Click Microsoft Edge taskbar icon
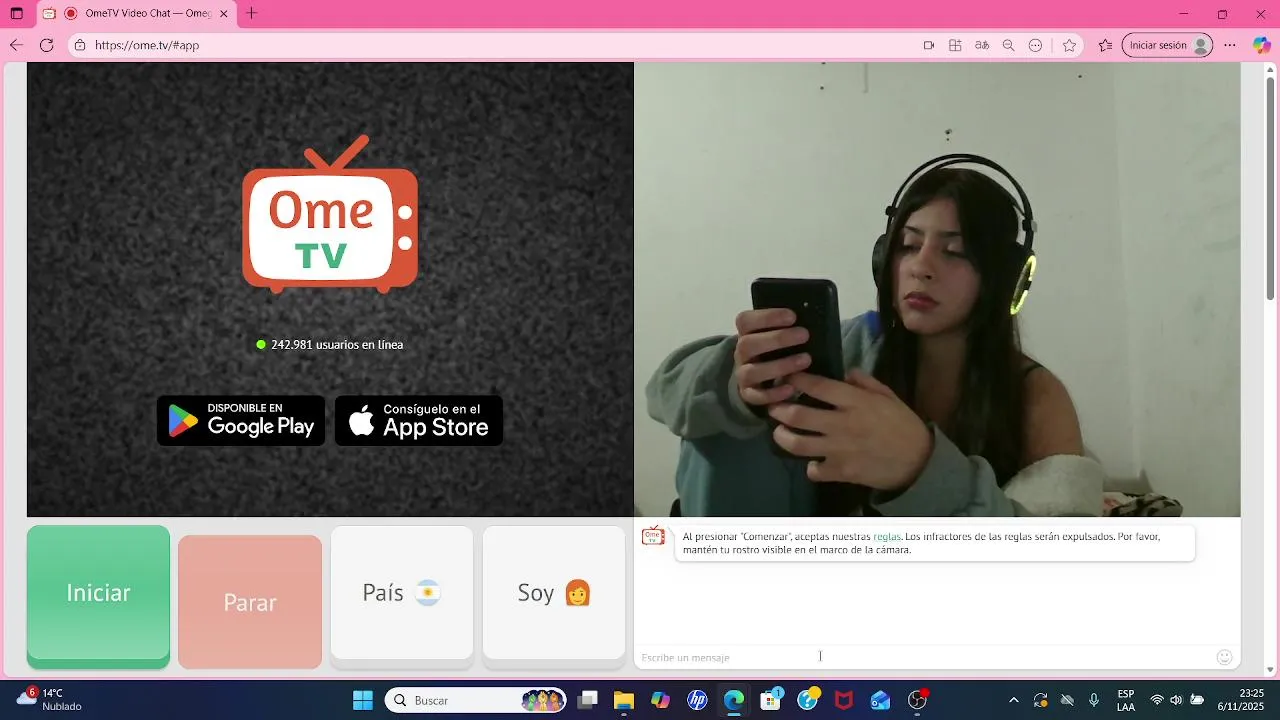 pyautogui.click(x=734, y=700)
